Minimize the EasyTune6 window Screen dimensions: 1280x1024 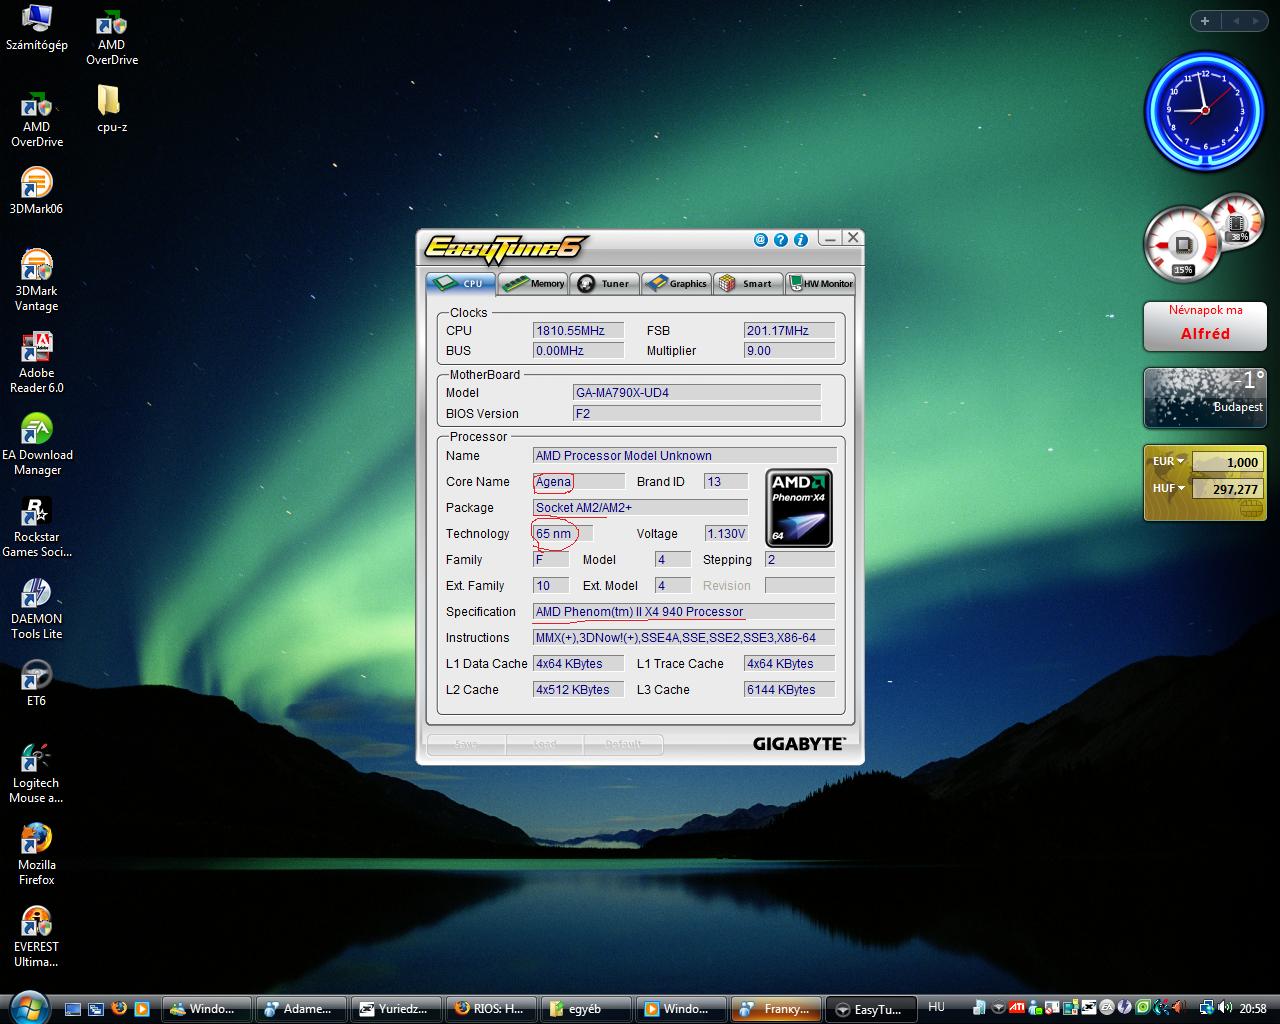(829, 238)
